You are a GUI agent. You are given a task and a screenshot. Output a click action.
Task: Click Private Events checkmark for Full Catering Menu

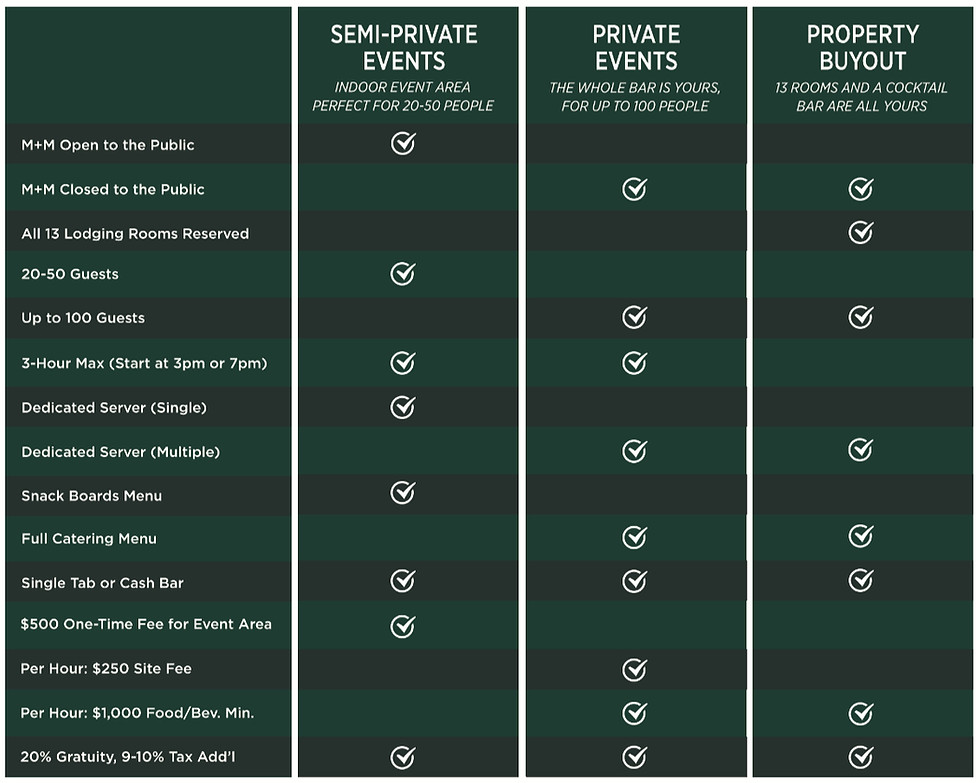pos(634,537)
